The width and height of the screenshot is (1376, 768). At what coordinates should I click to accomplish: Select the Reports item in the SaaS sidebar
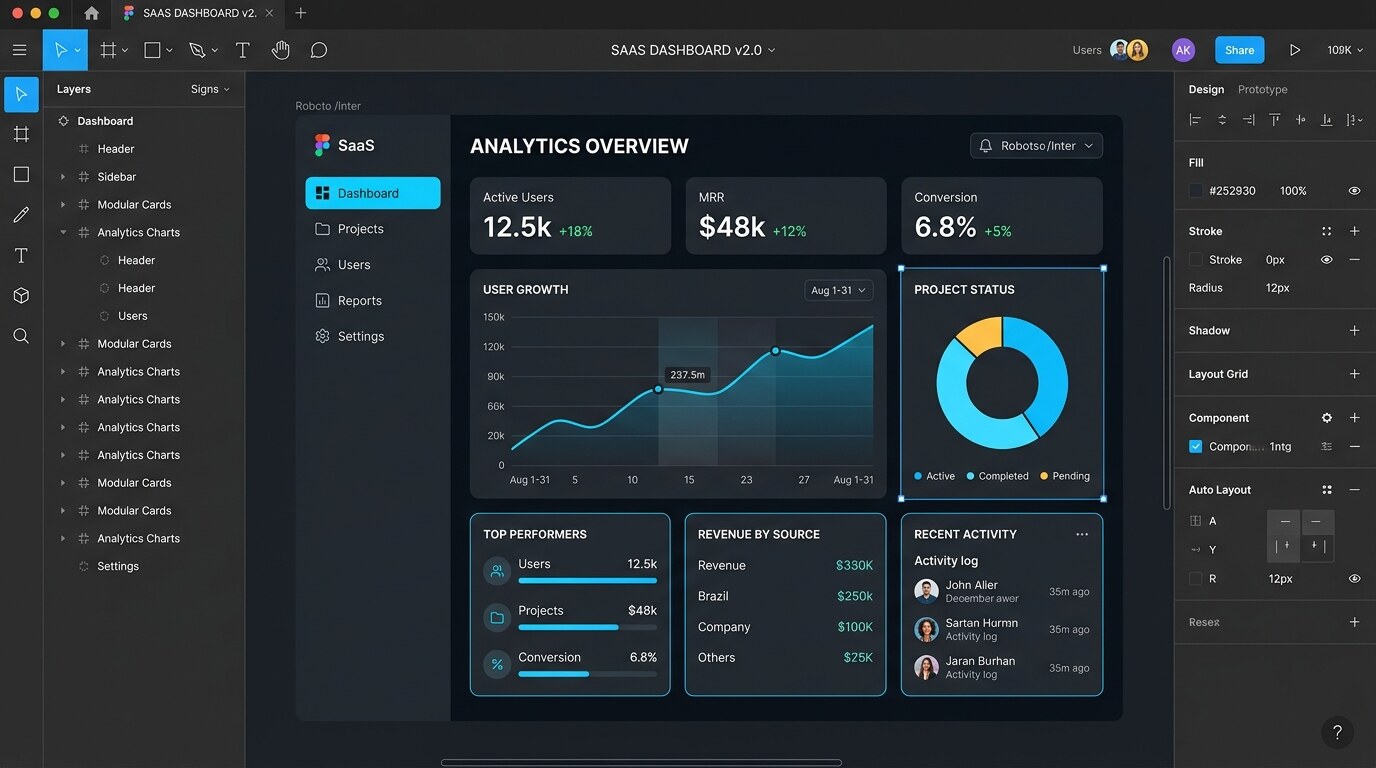(348, 300)
